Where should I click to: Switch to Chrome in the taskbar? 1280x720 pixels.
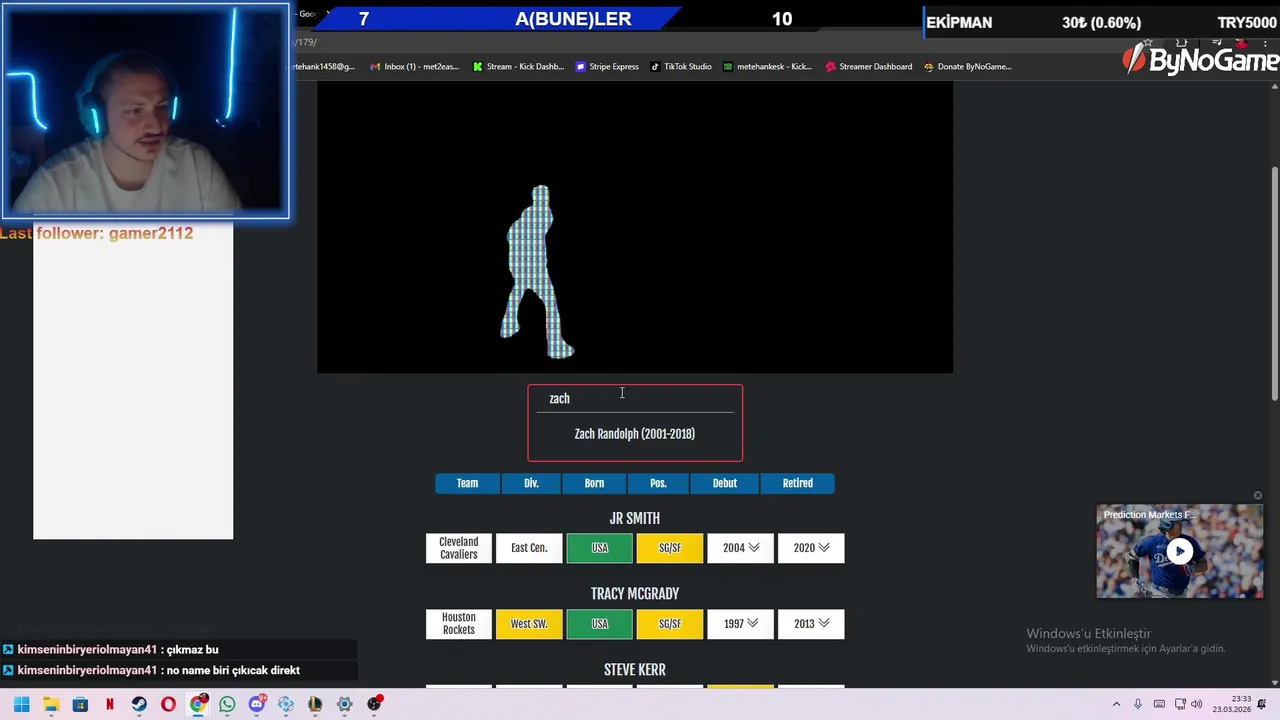pos(198,704)
